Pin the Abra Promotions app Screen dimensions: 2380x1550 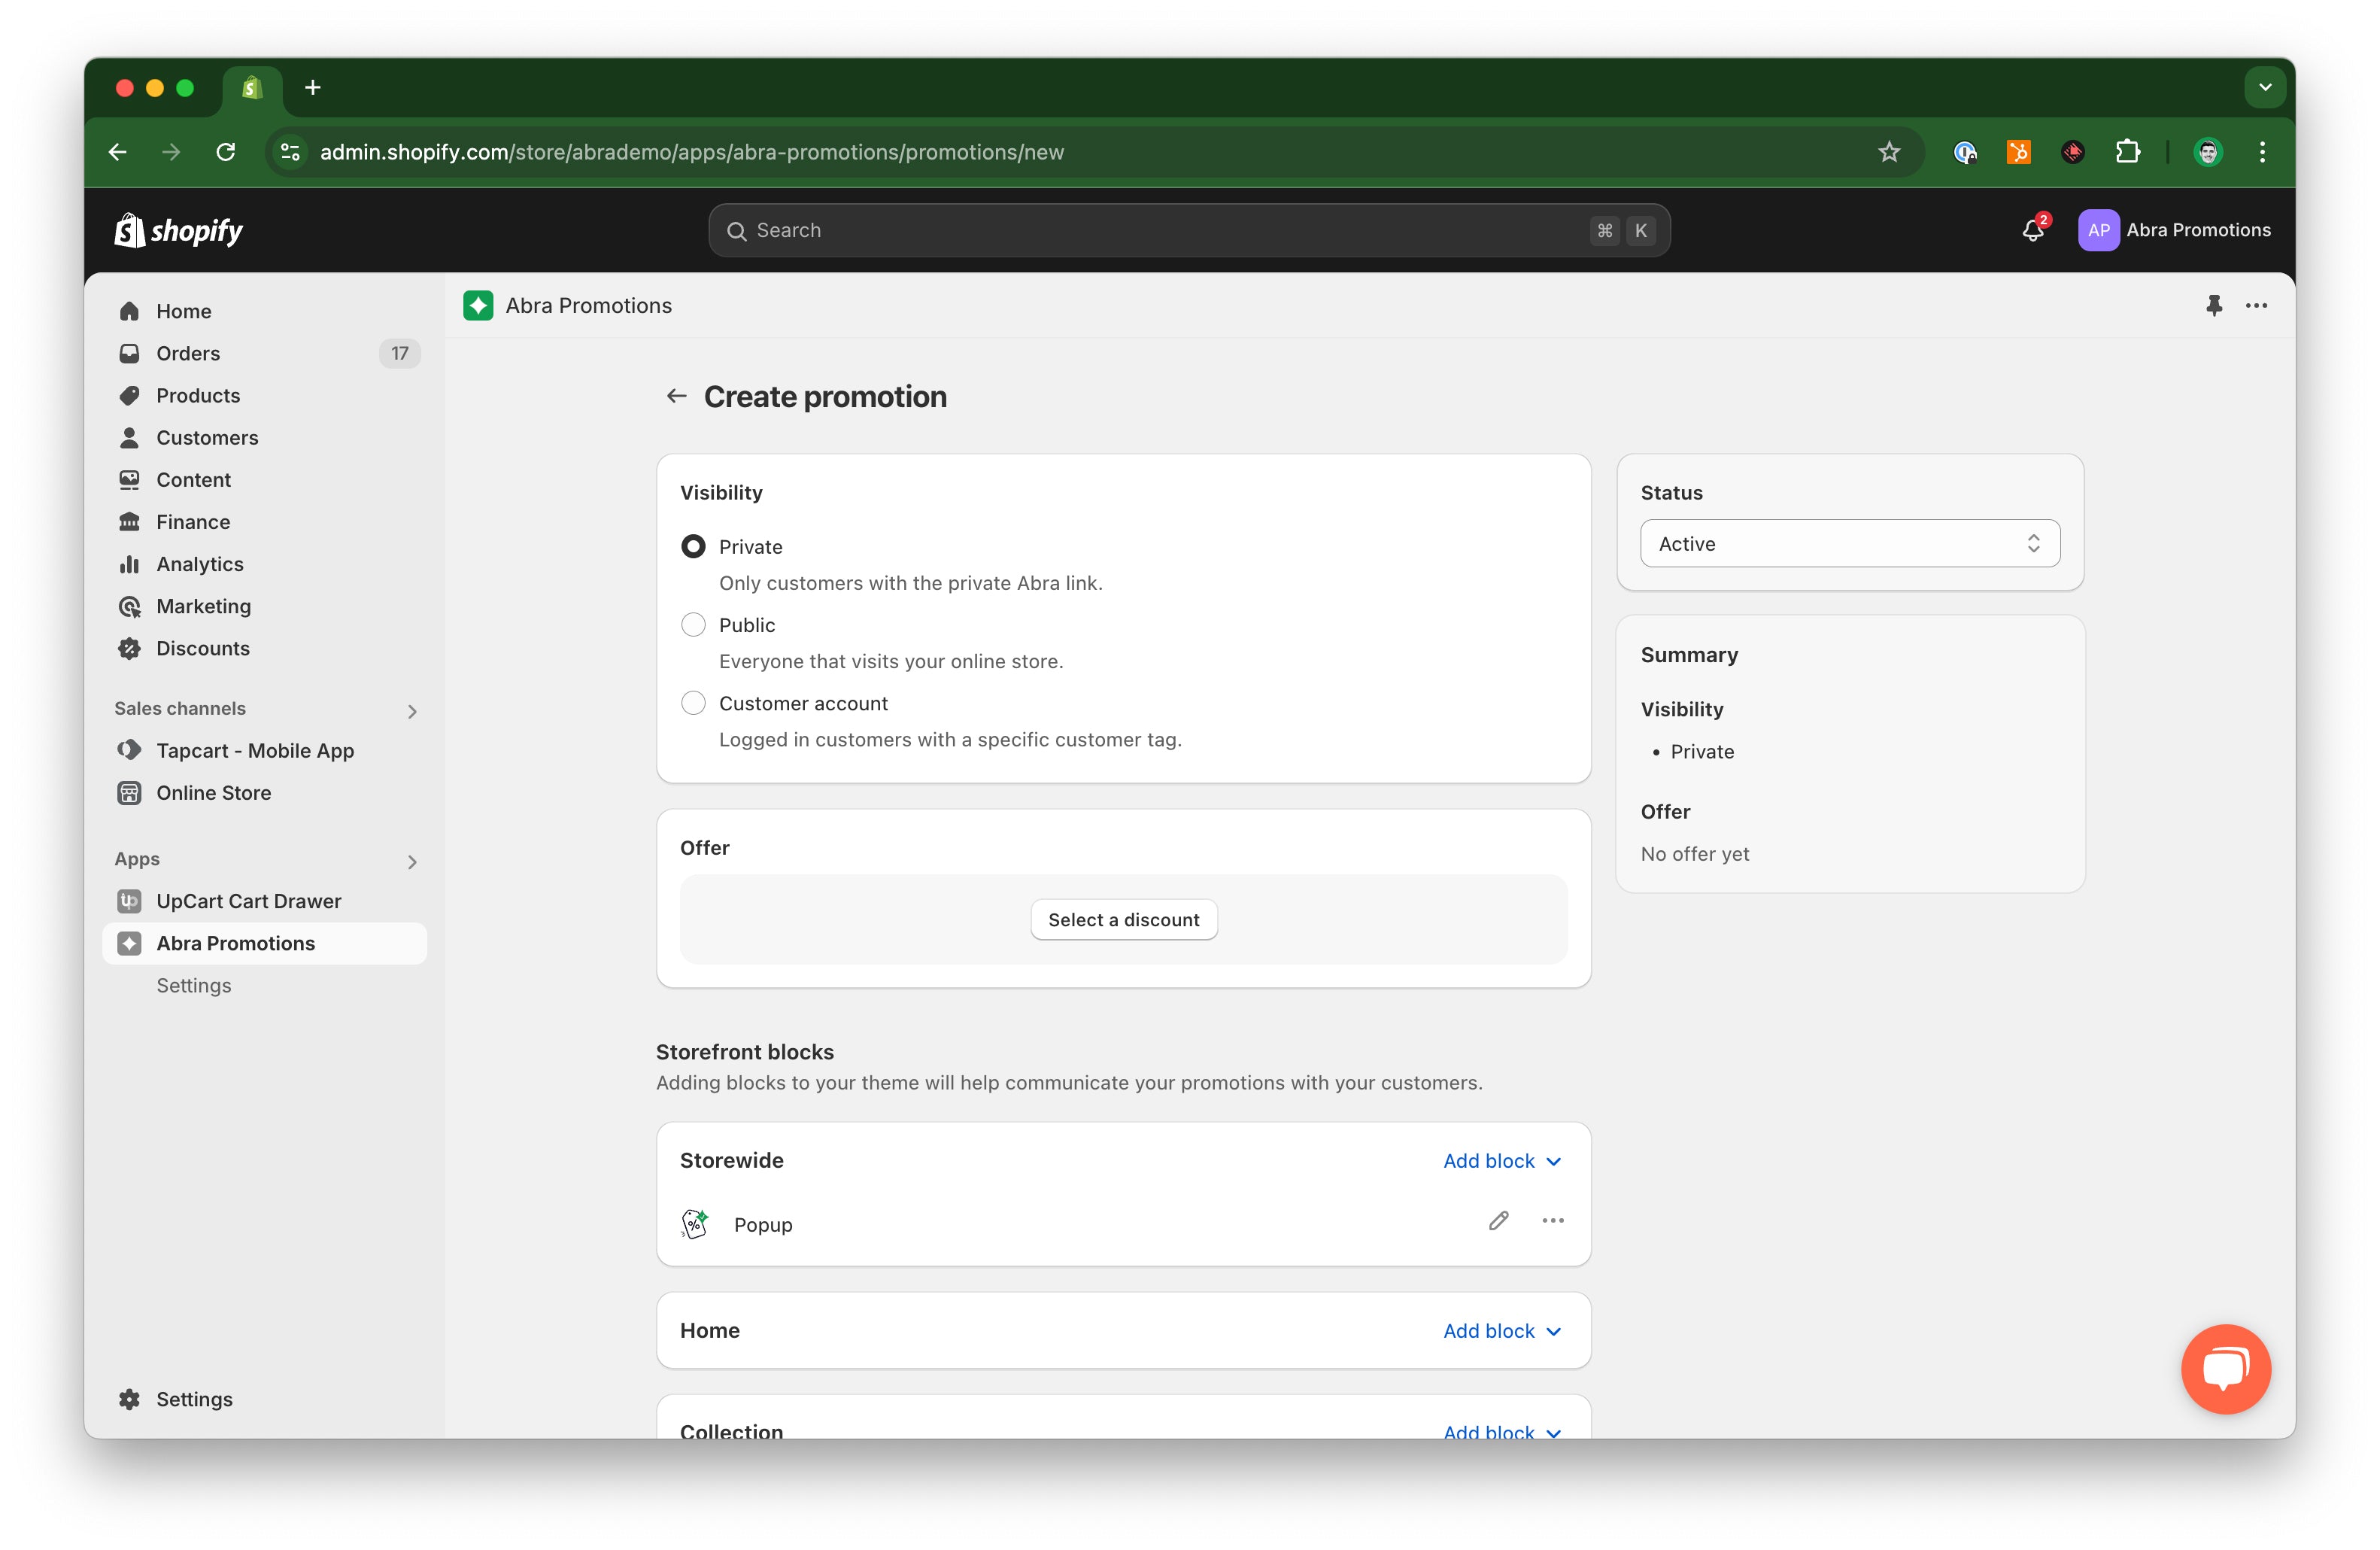(x=2214, y=306)
